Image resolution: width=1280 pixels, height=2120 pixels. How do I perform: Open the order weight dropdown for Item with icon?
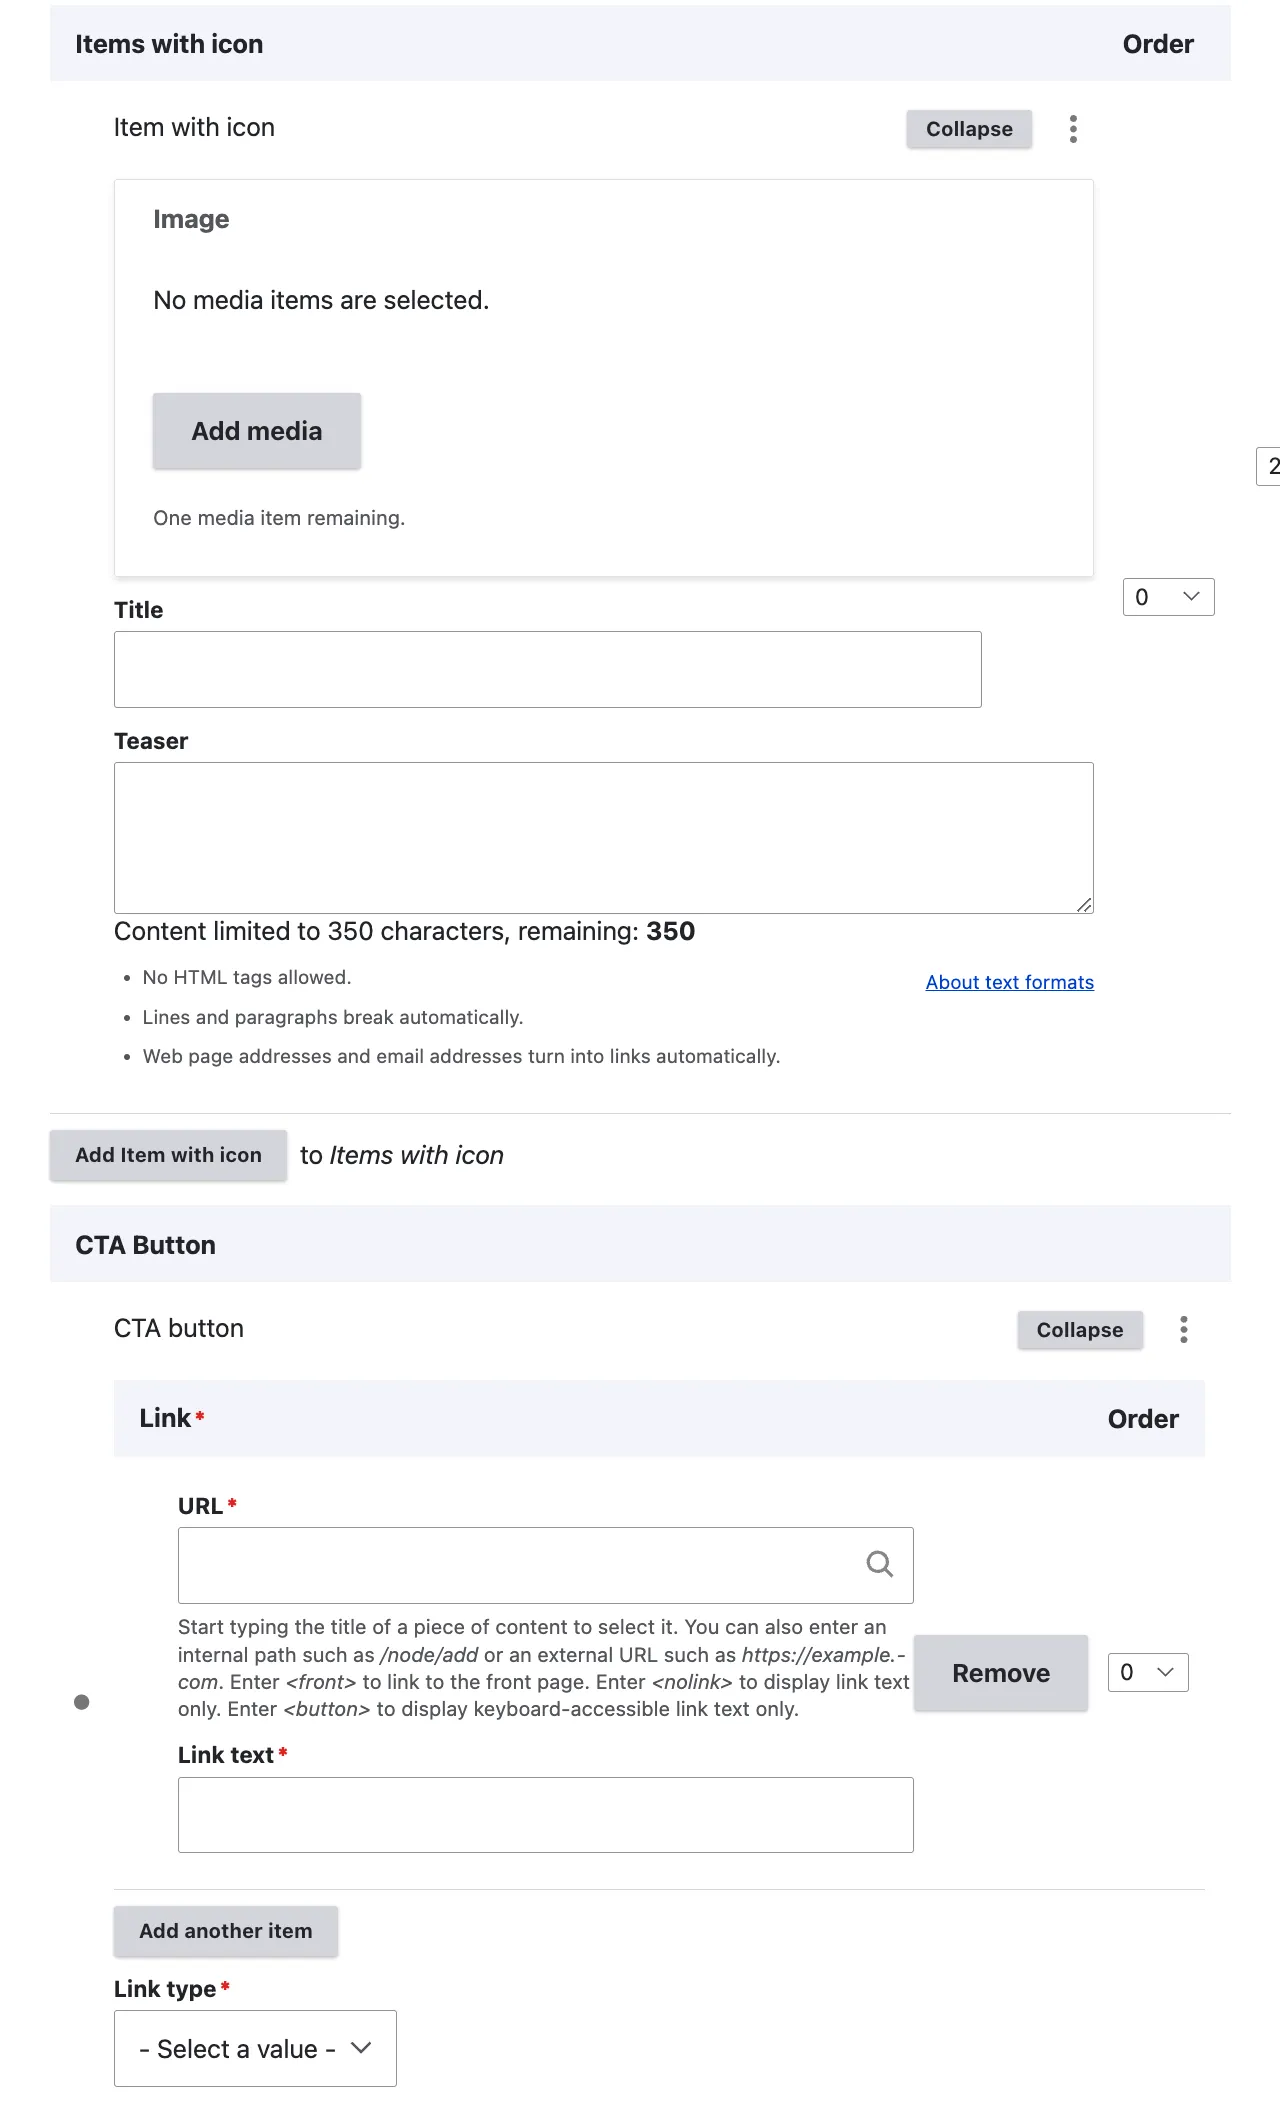(1168, 597)
